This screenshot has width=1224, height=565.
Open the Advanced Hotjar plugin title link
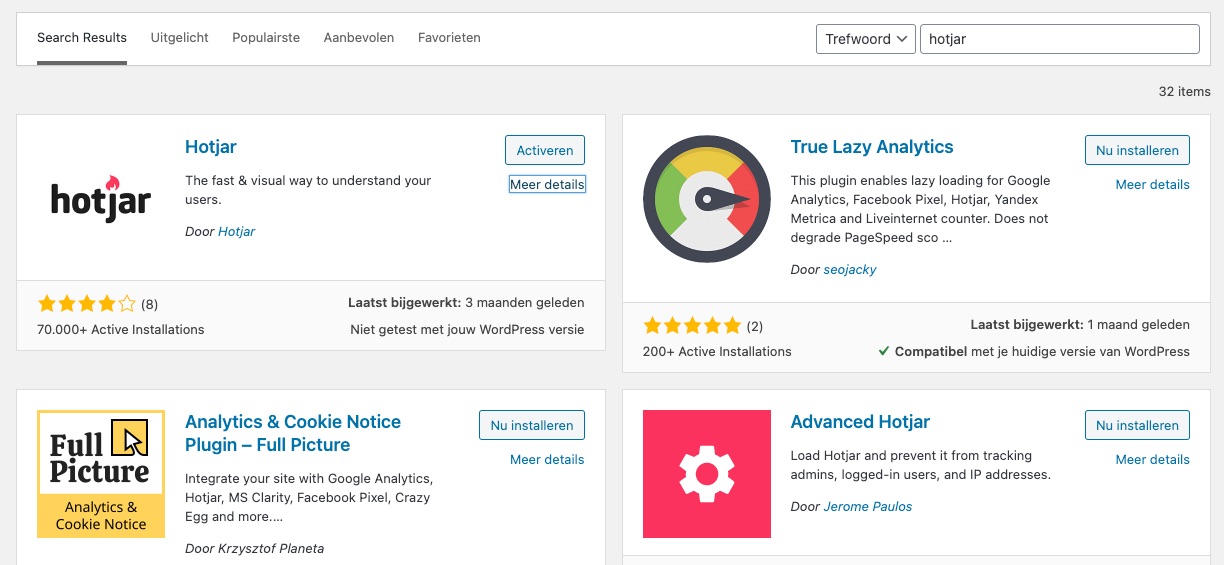(860, 422)
